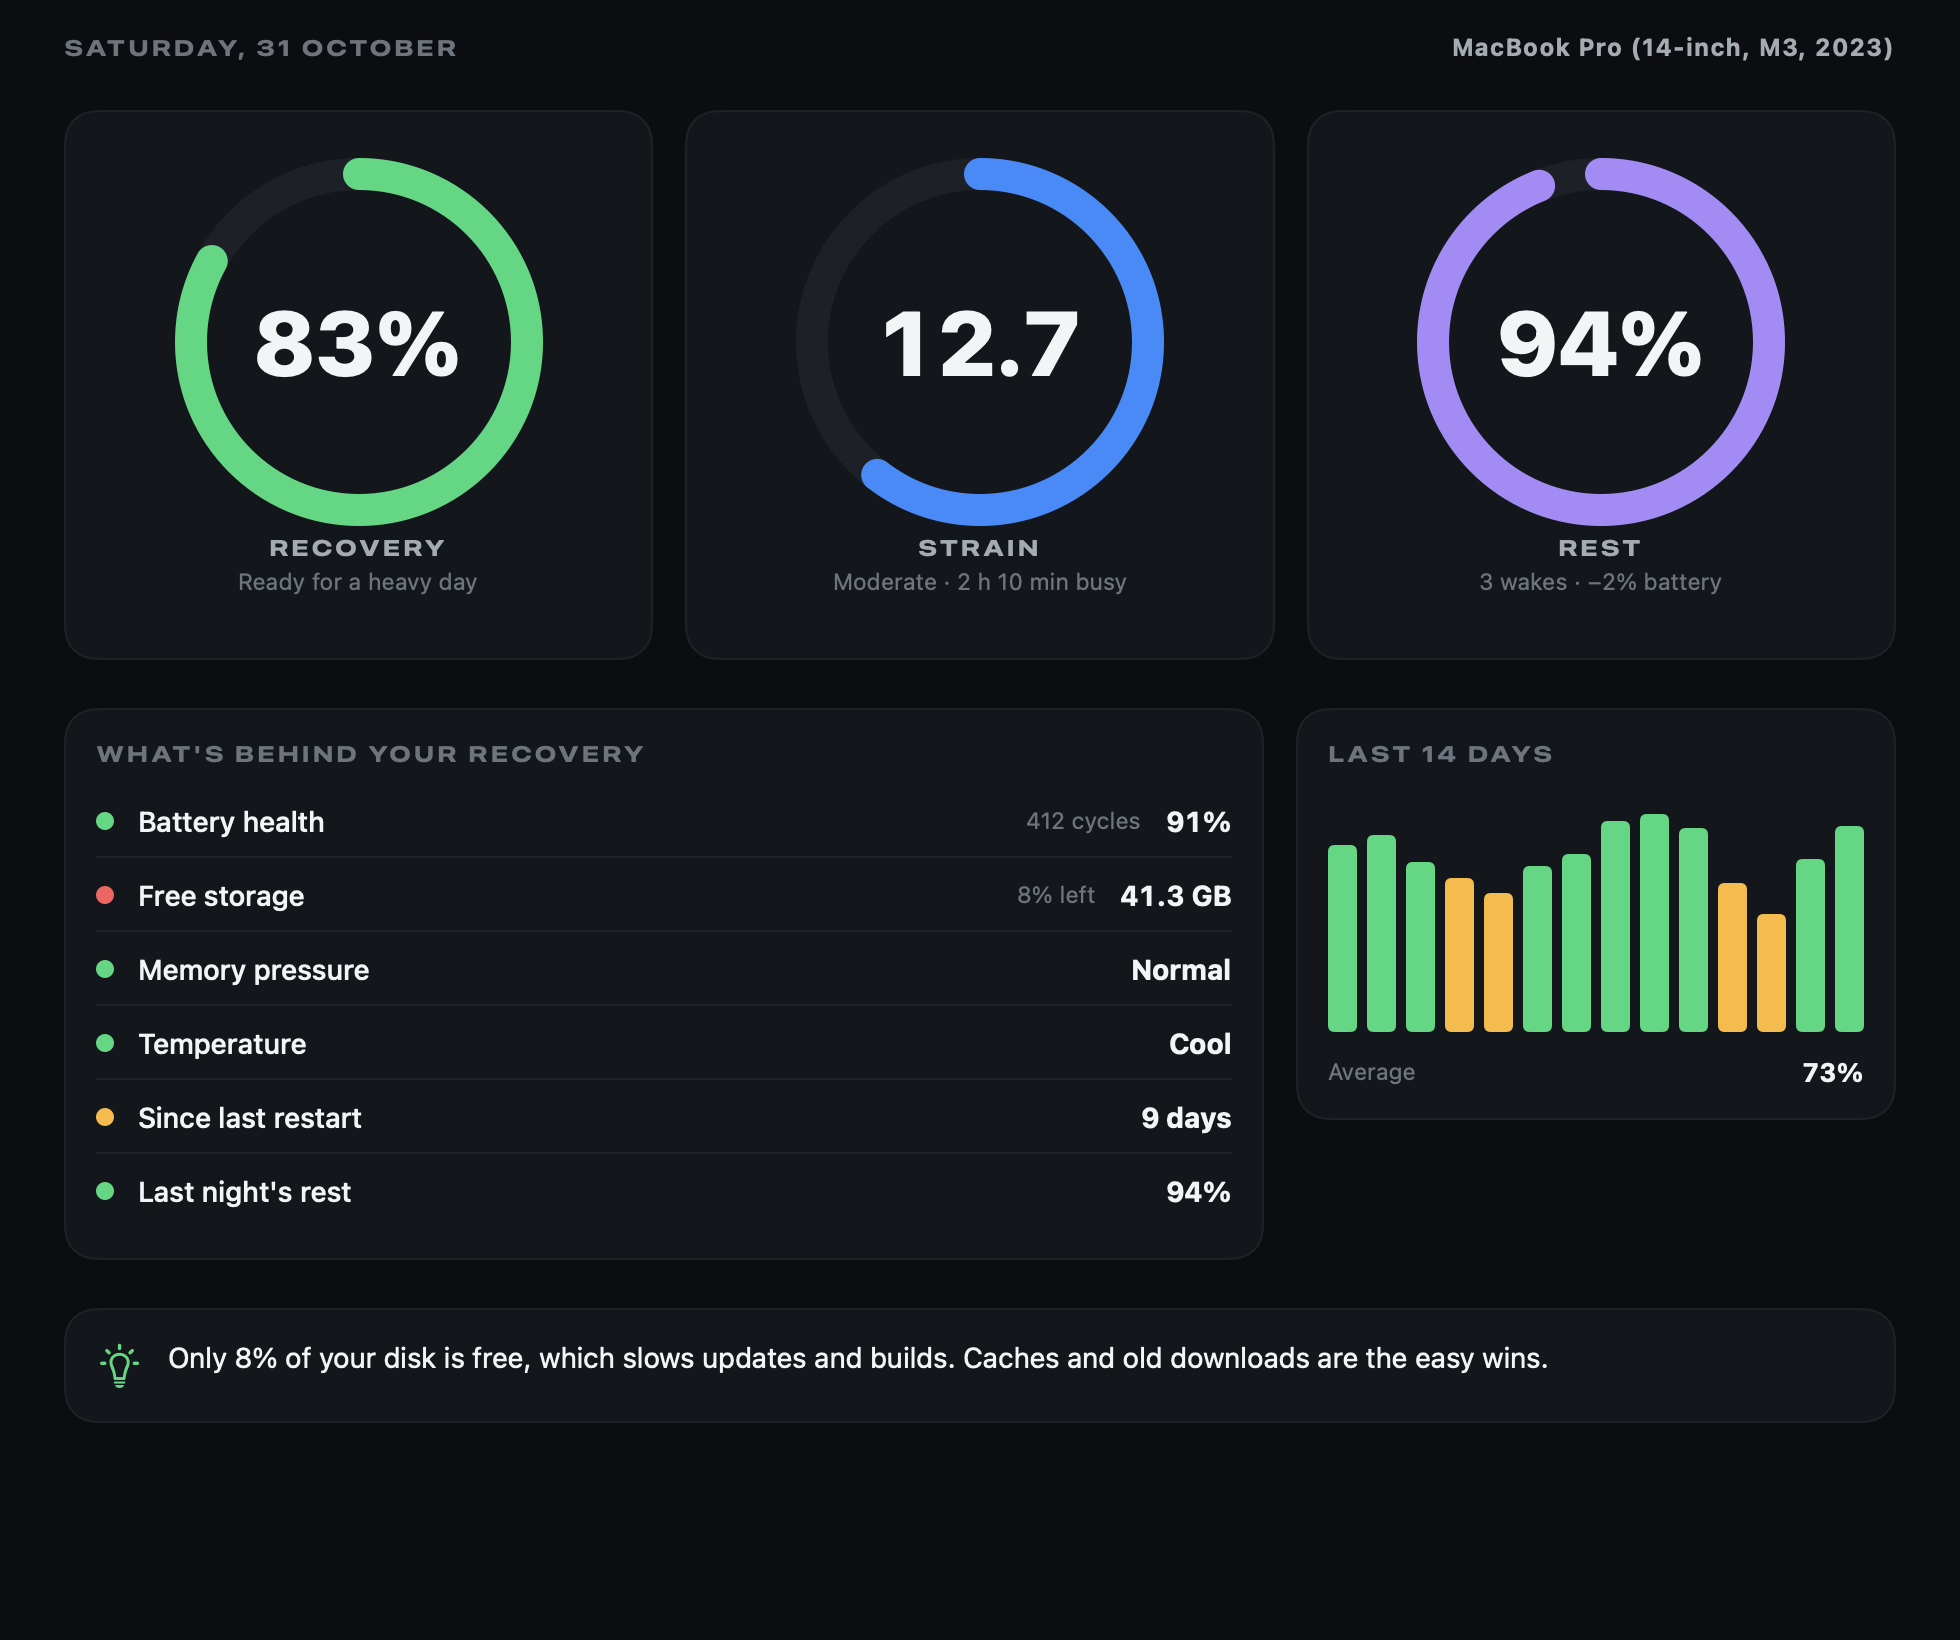Click the yellow Since last restart dot

tap(105, 1117)
